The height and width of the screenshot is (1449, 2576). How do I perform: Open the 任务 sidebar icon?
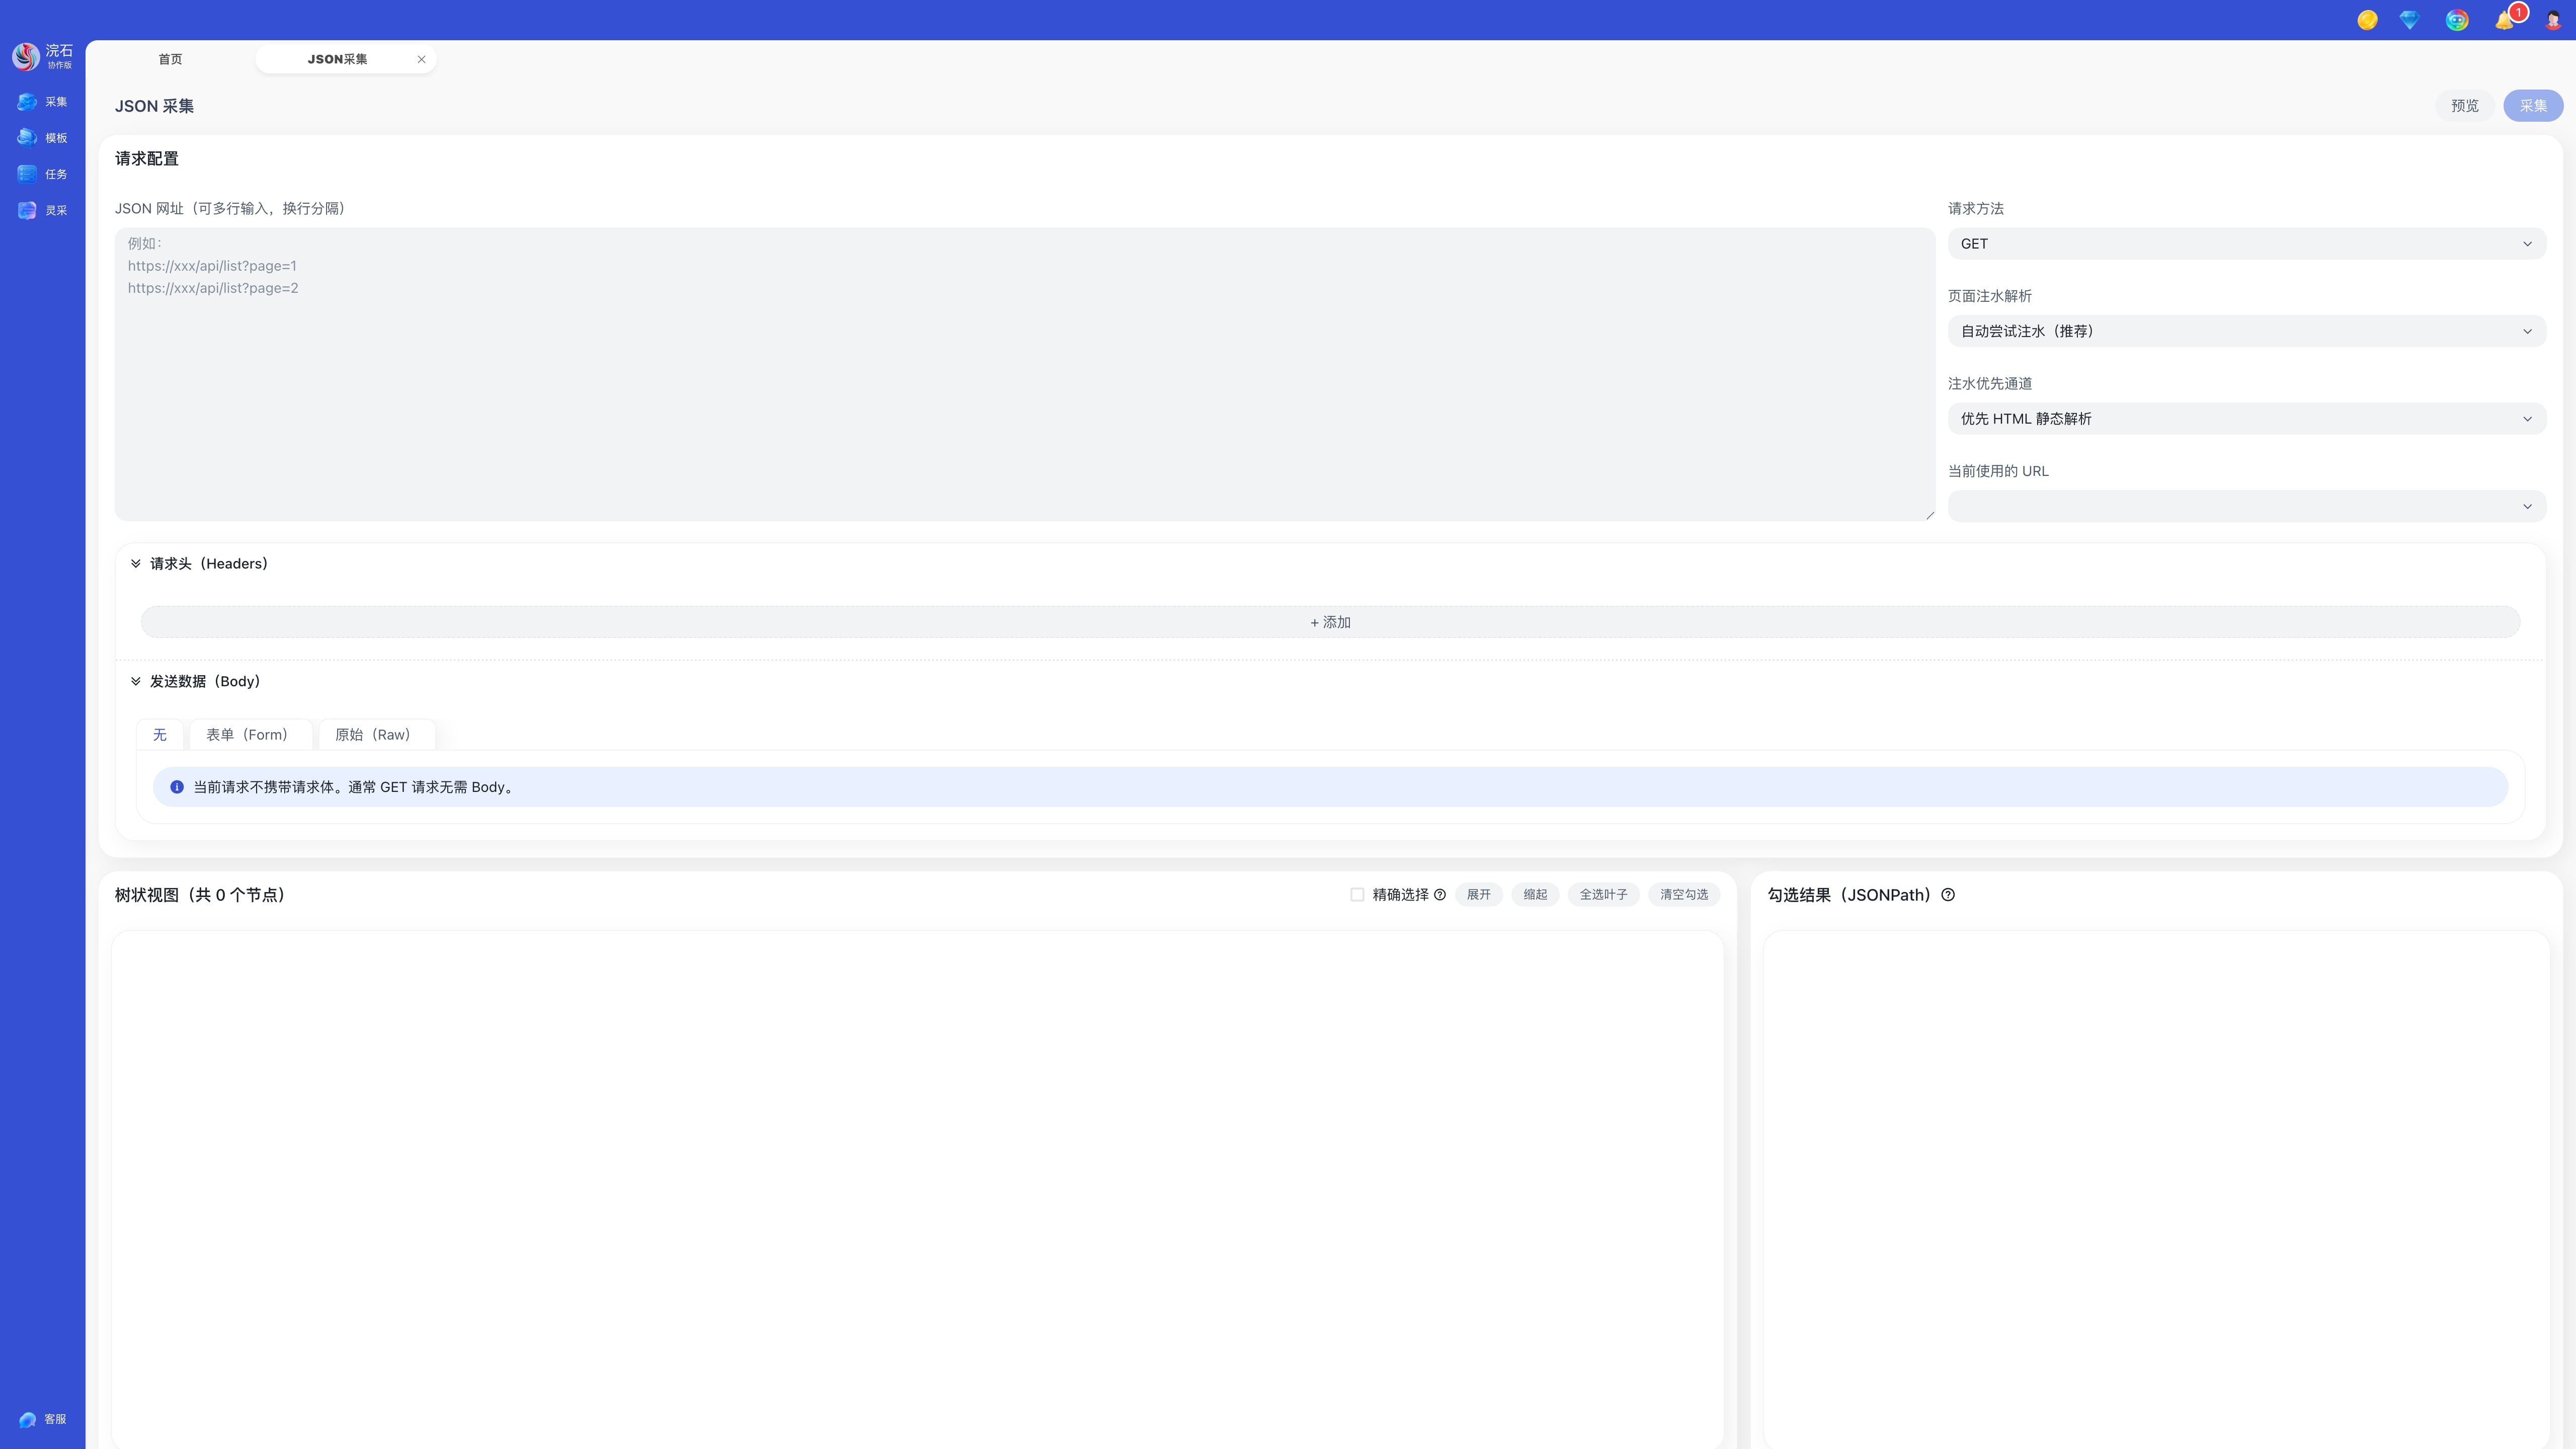[x=28, y=174]
